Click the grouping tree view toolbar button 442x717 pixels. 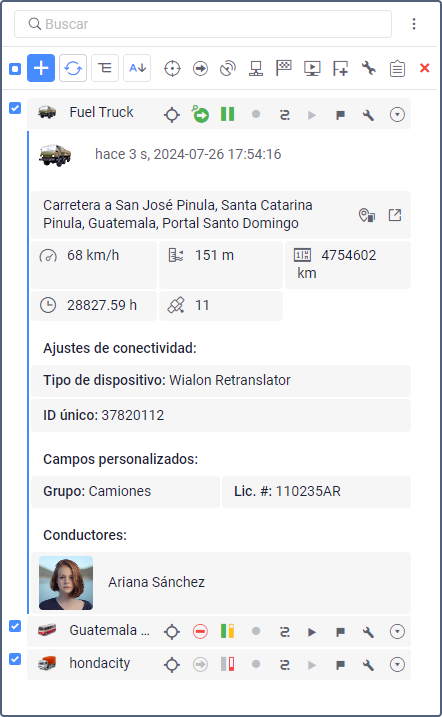[x=105, y=68]
